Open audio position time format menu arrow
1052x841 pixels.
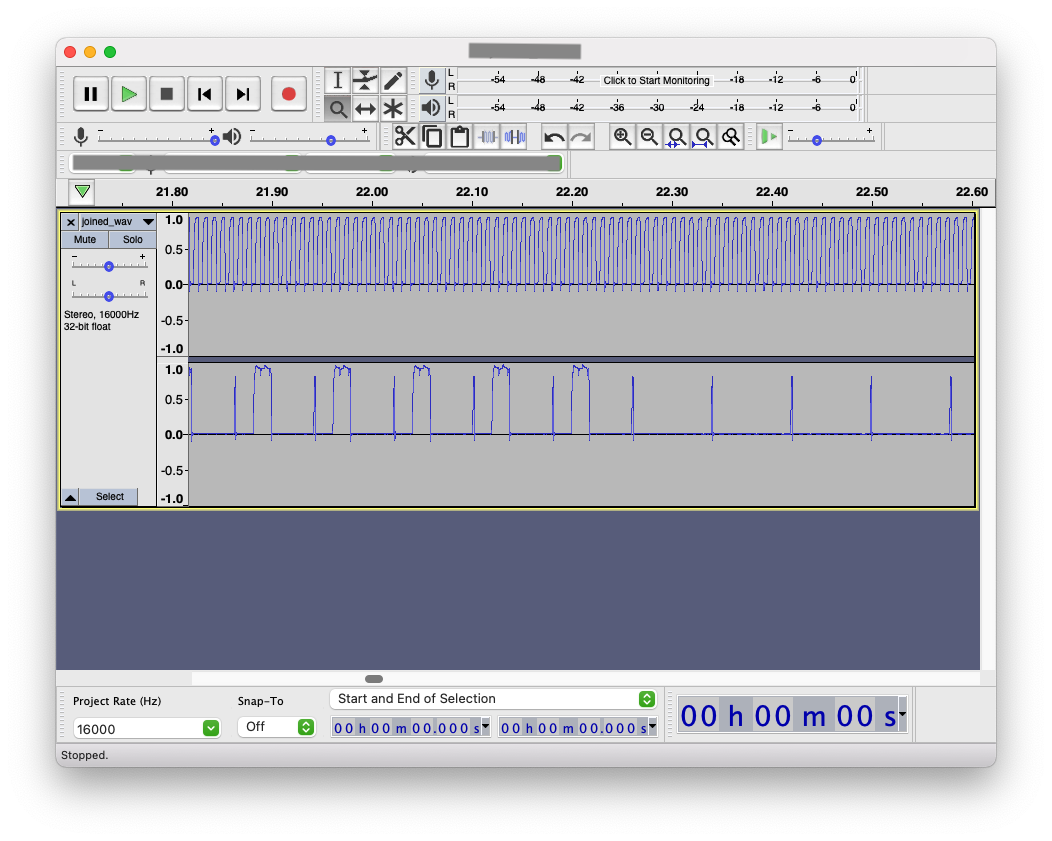tap(902, 715)
